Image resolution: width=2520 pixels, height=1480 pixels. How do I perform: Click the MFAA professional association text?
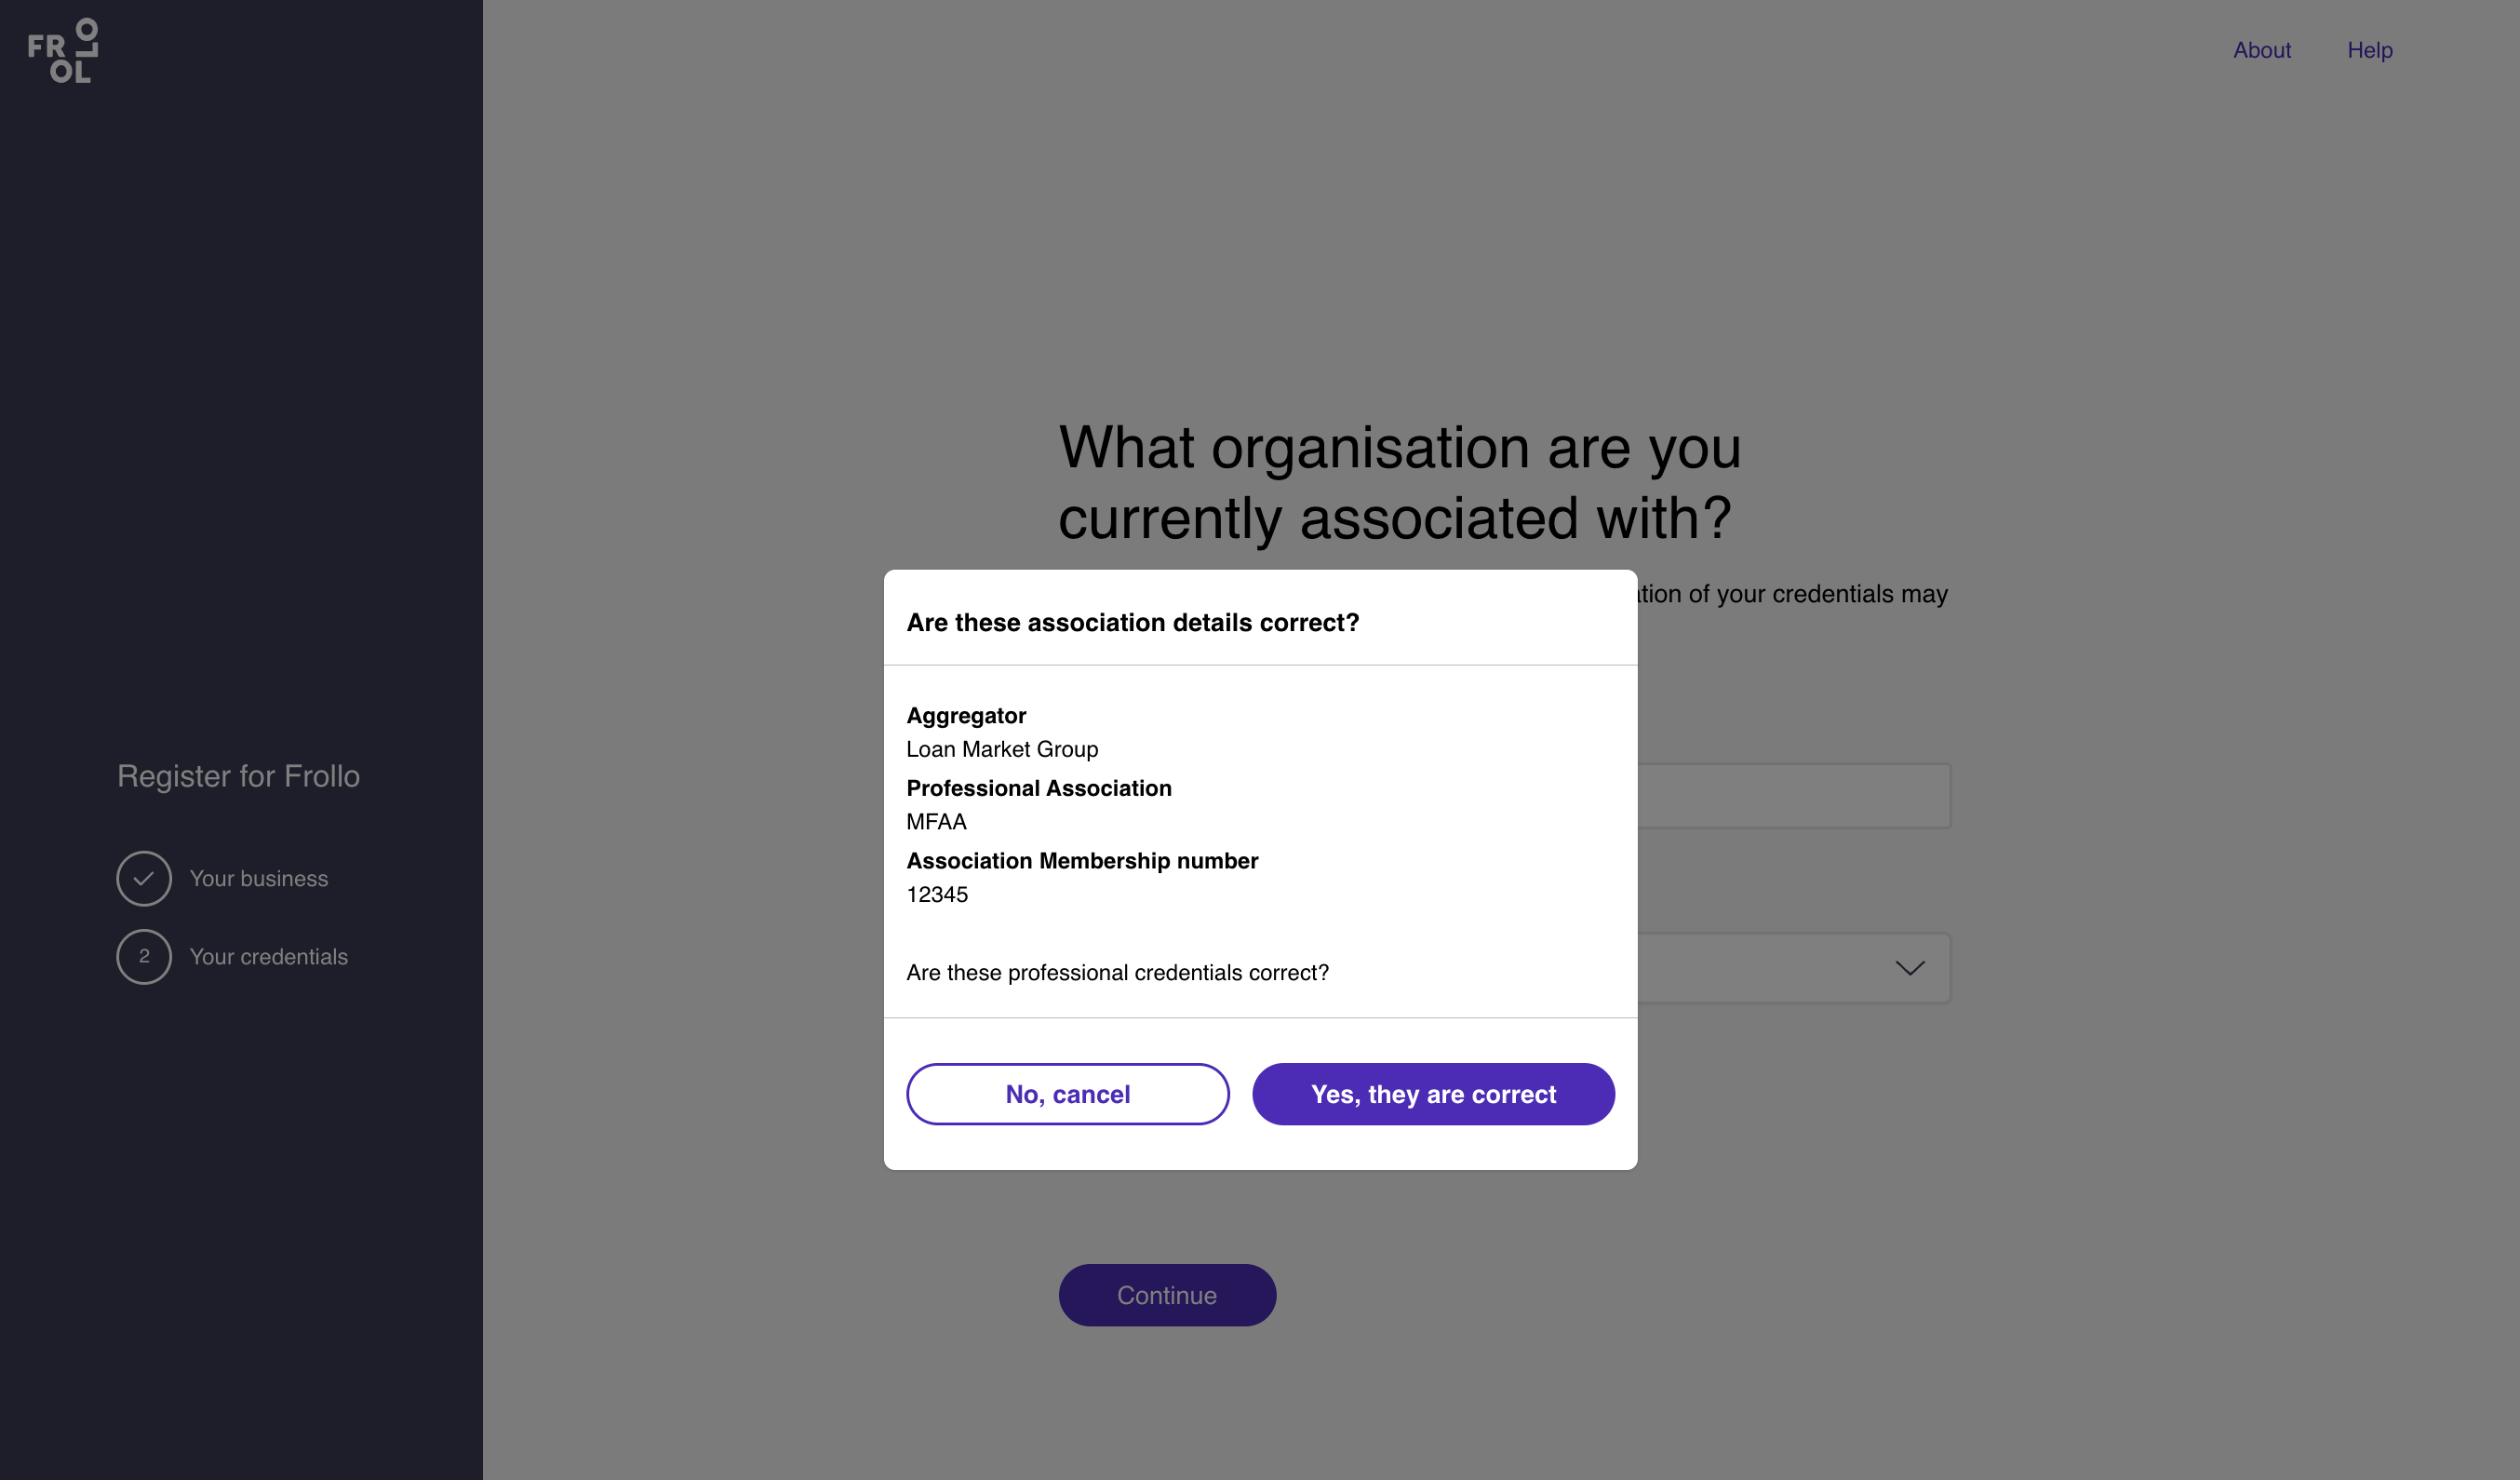(936, 821)
